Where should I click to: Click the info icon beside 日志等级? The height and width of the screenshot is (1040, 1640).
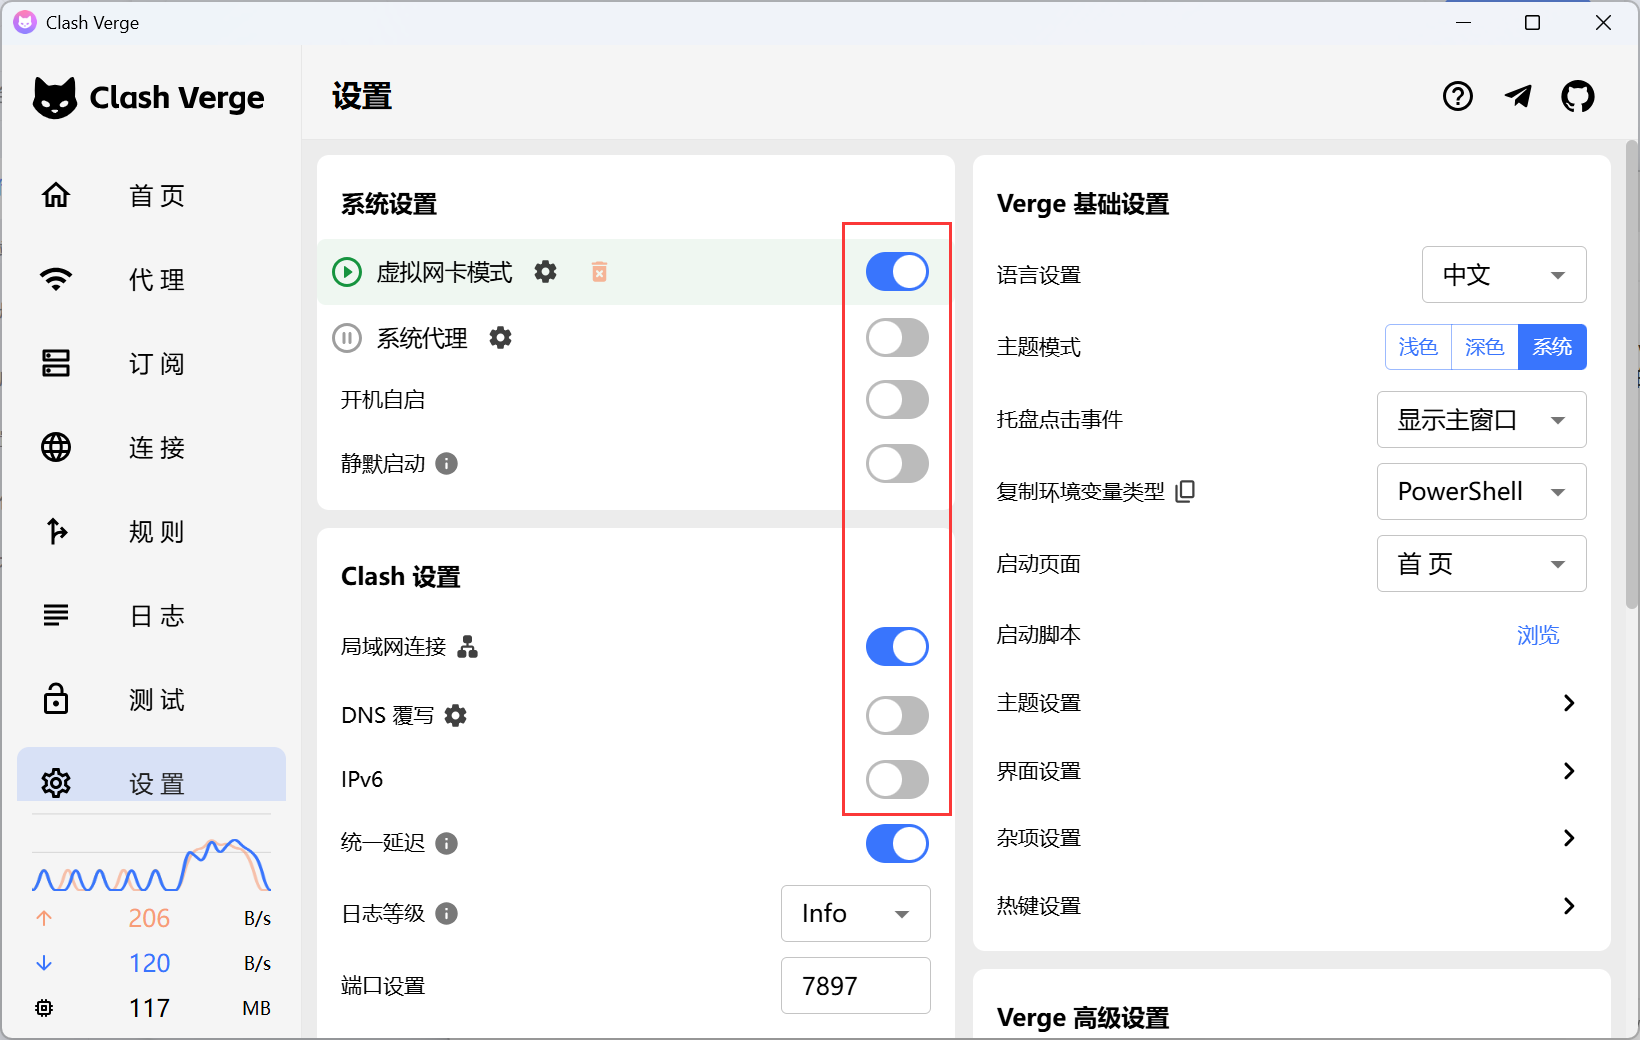coord(447,913)
